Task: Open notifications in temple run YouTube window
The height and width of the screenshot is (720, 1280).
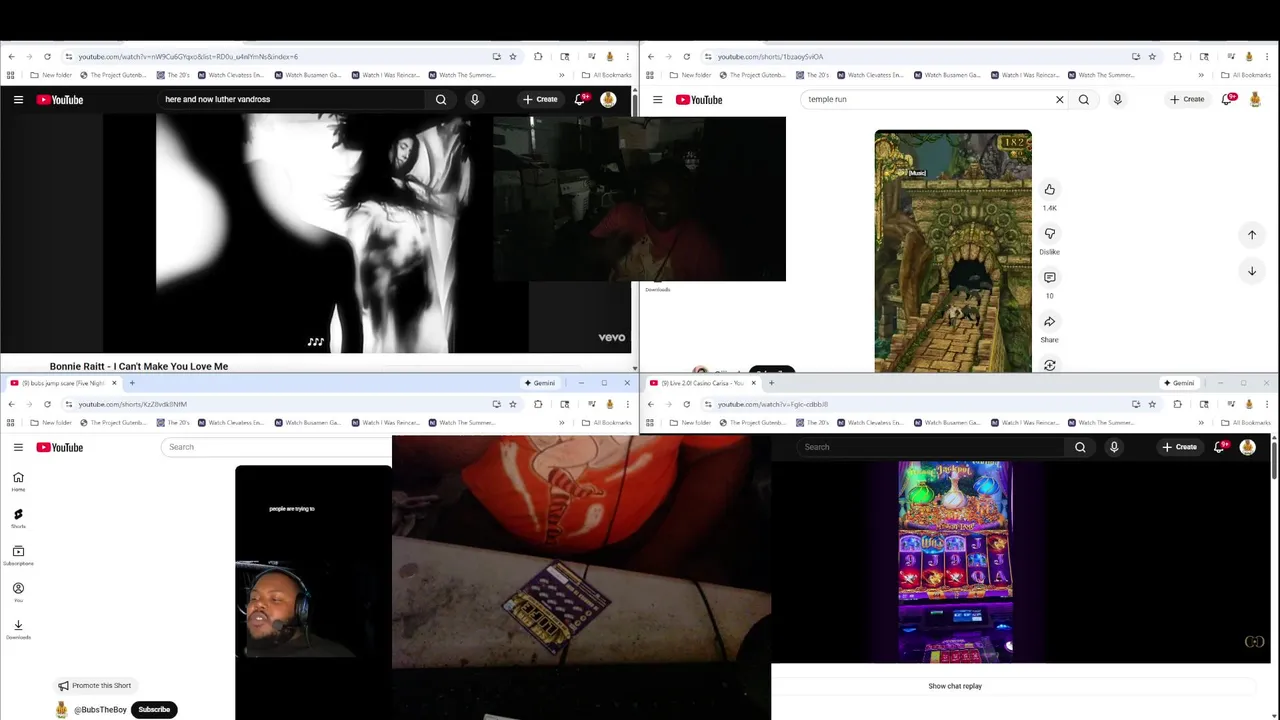Action: pos(1228,99)
